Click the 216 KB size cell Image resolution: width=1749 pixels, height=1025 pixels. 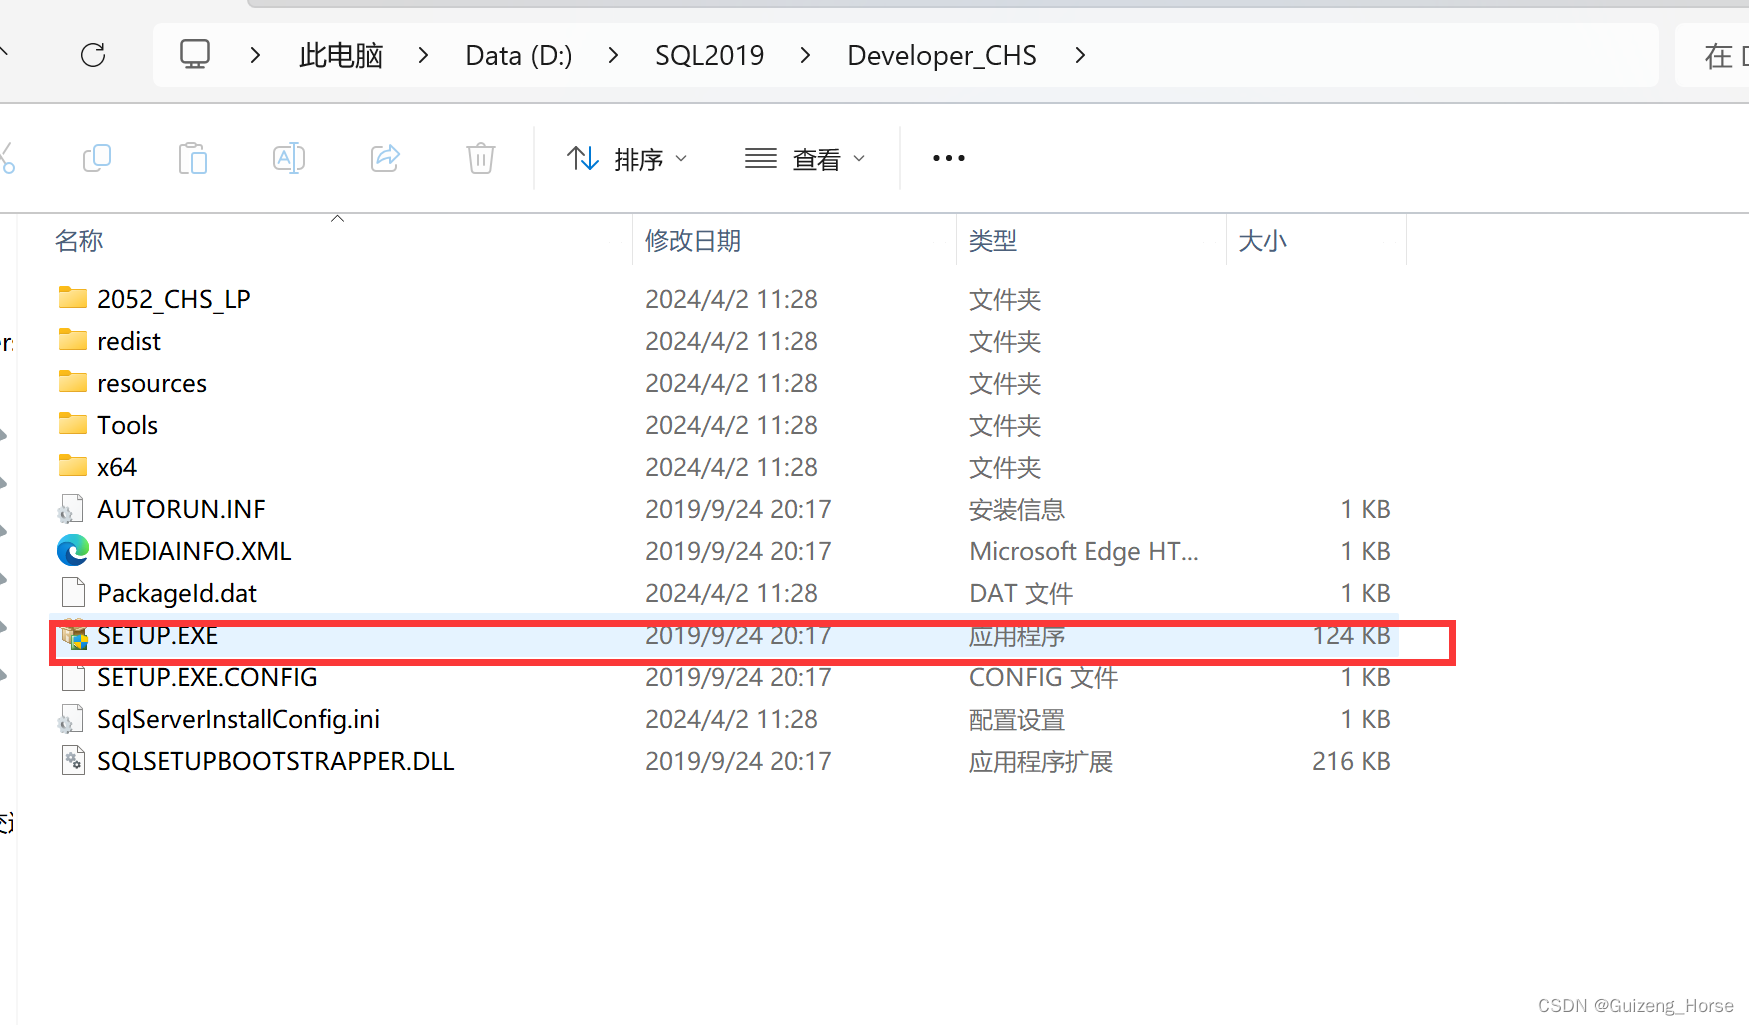pyautogui.click(x=1351, y=761)
